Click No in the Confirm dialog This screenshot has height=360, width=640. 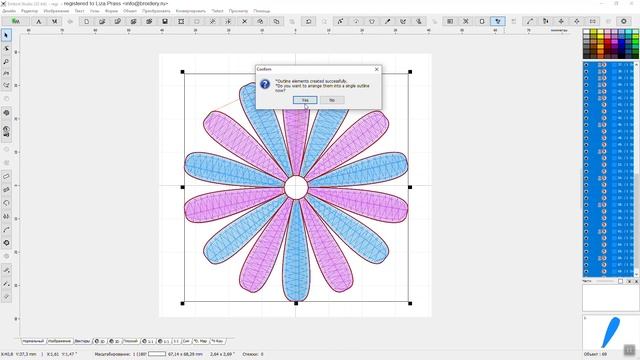click(x=332, y=100)
